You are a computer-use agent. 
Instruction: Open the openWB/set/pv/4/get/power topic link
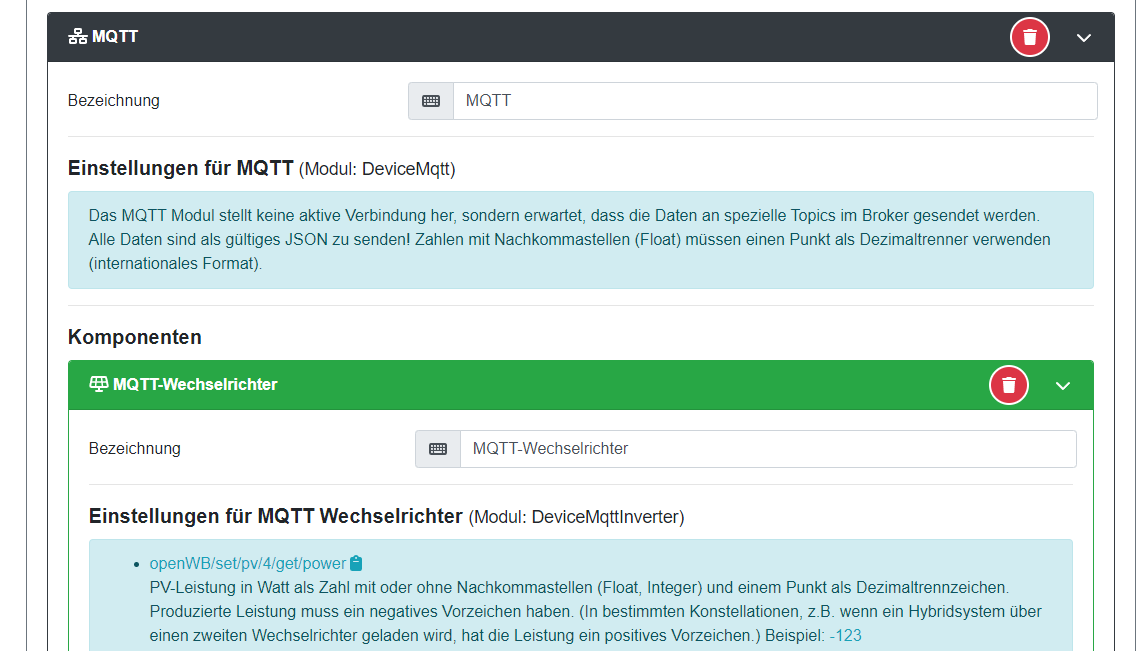click(247, 563)
